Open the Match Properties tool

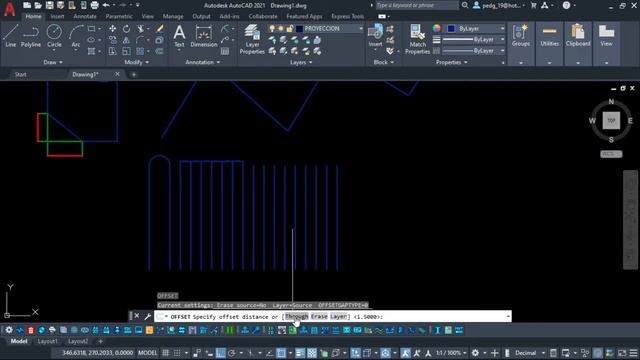pyautogui.click(x=417, y=39)
